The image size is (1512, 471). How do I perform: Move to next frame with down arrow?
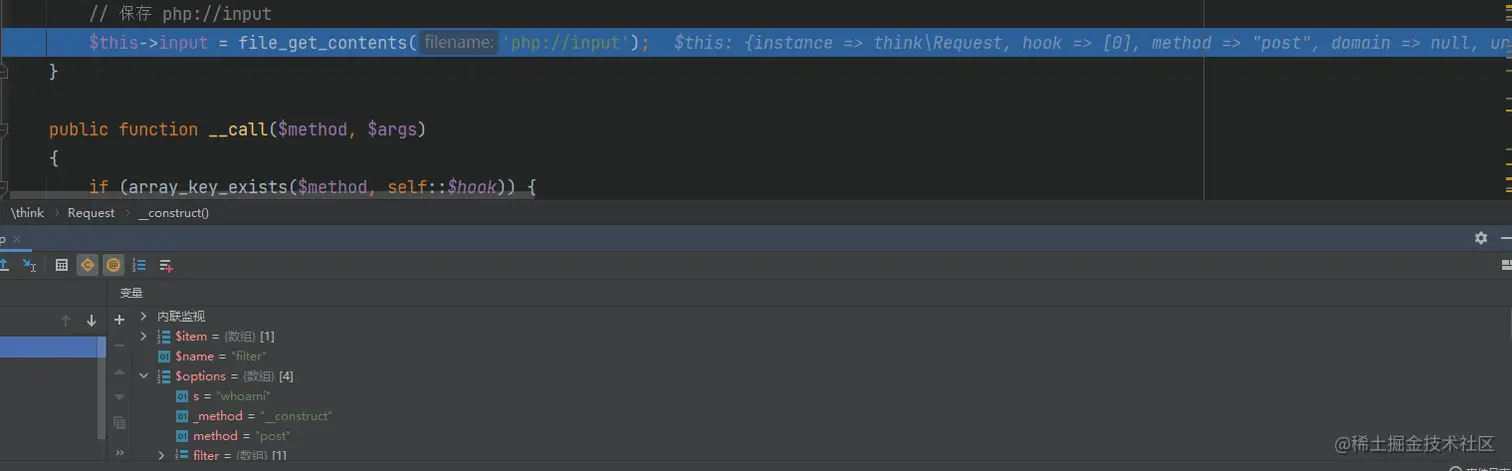coord(91,321)
